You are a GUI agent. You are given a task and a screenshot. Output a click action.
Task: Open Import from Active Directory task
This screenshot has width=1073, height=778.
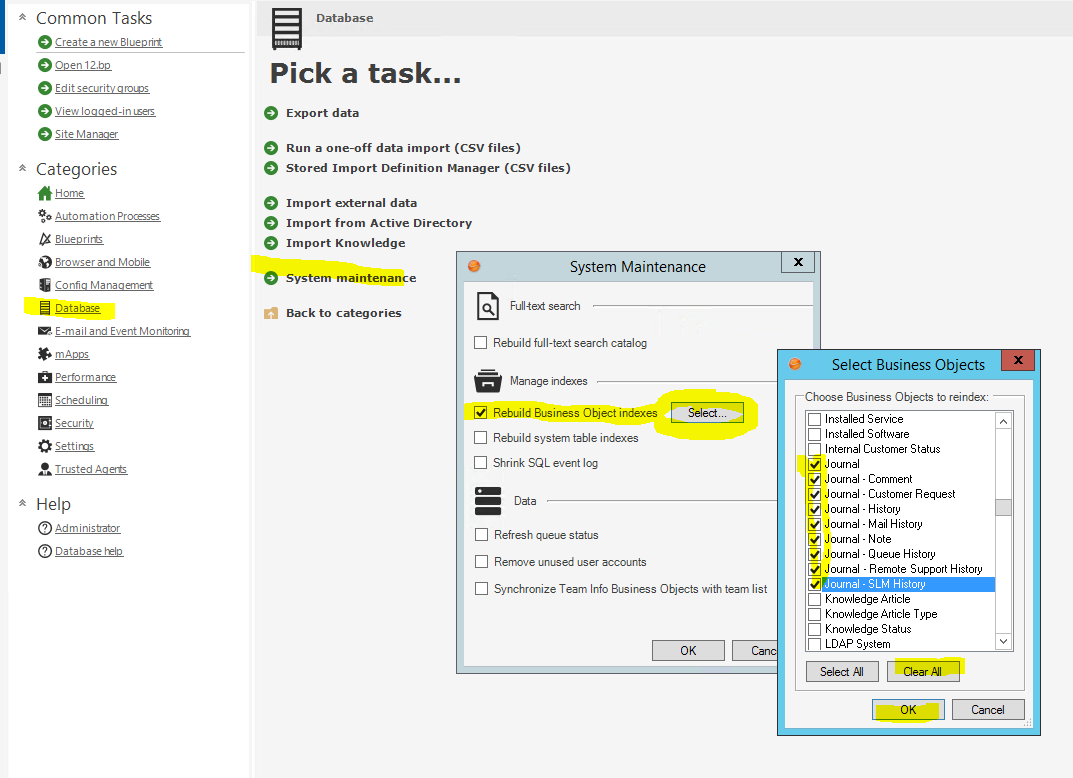coord(378,223)
